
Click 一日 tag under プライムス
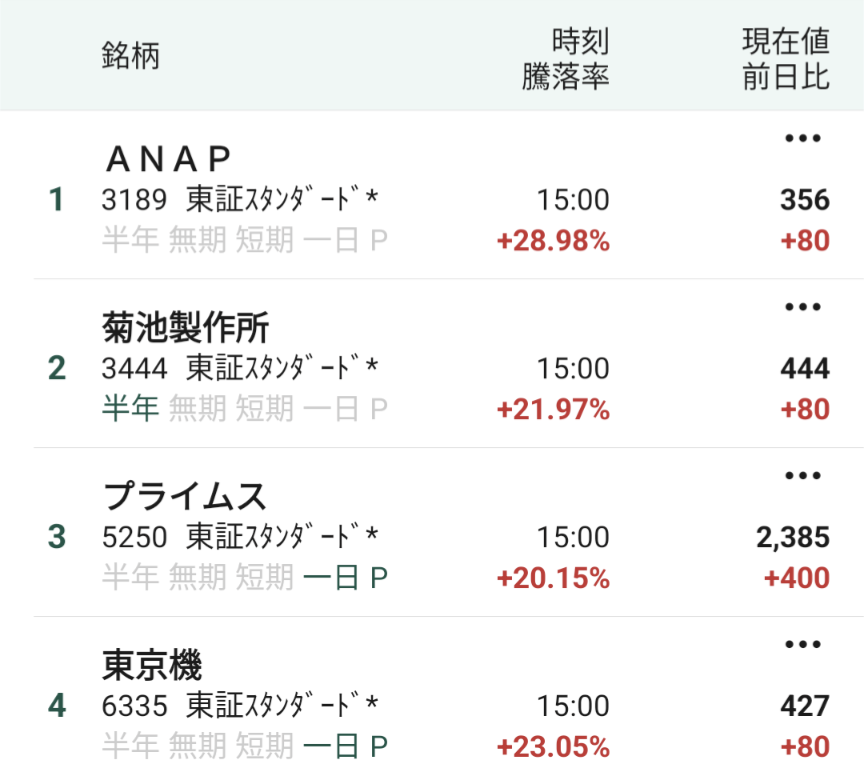pos(330,578)
